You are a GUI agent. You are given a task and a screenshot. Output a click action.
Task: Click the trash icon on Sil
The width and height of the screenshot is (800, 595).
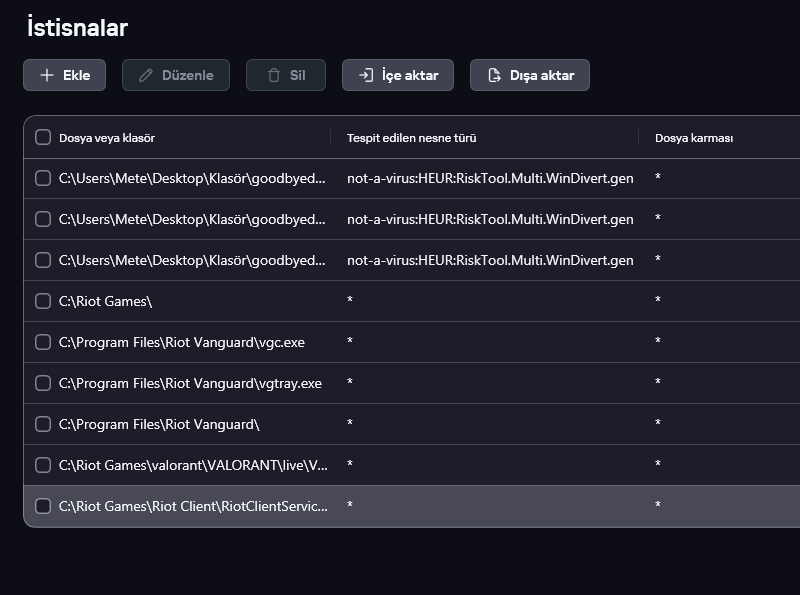click(274, 75)
